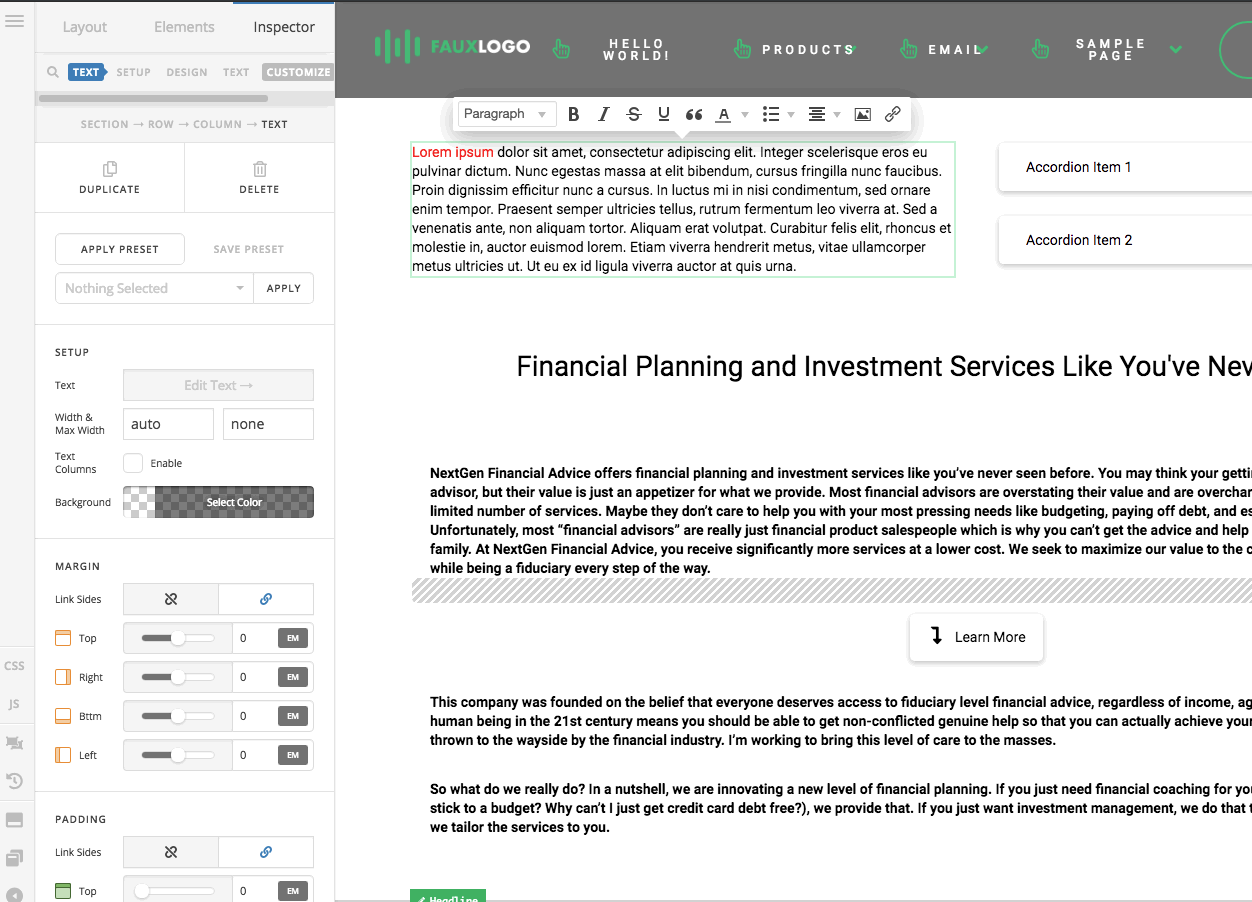Click the Width auto input field

(168, 424)
